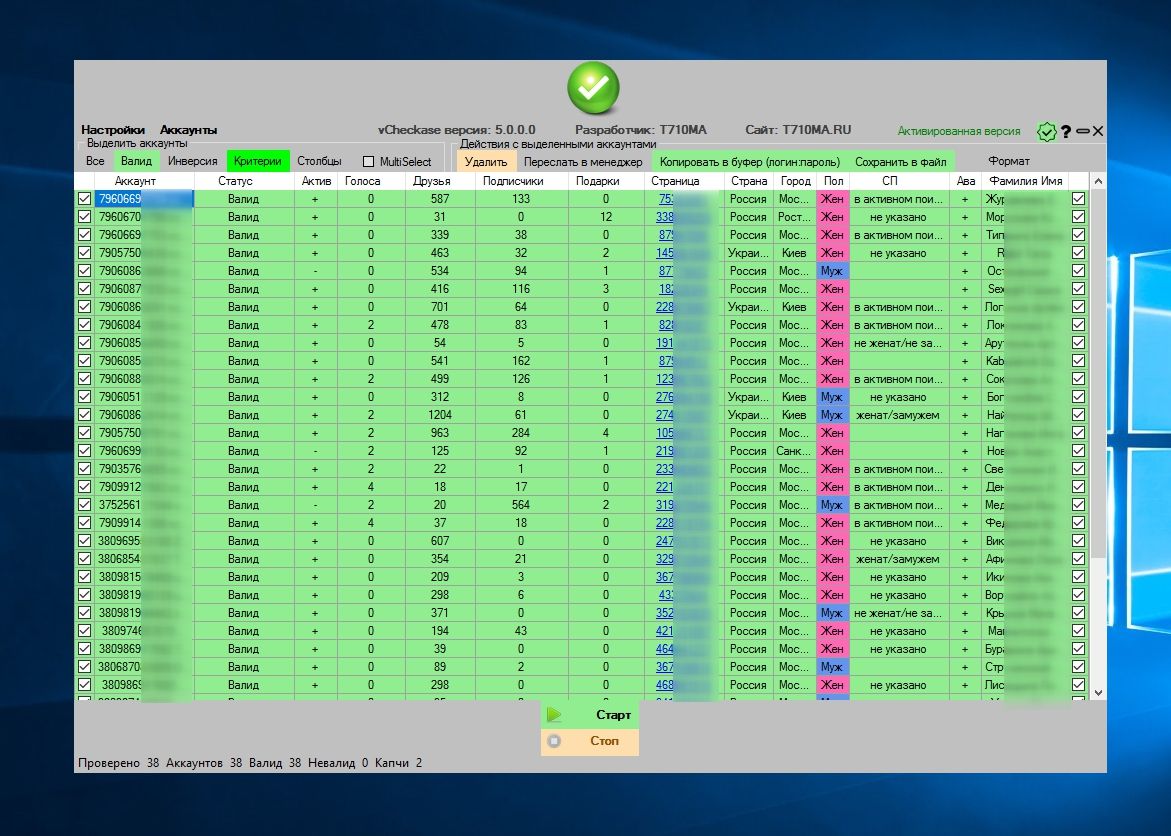Open help via the question mark icon
The height and width of the screenshot is (836, 1171).
(1066, 131)
